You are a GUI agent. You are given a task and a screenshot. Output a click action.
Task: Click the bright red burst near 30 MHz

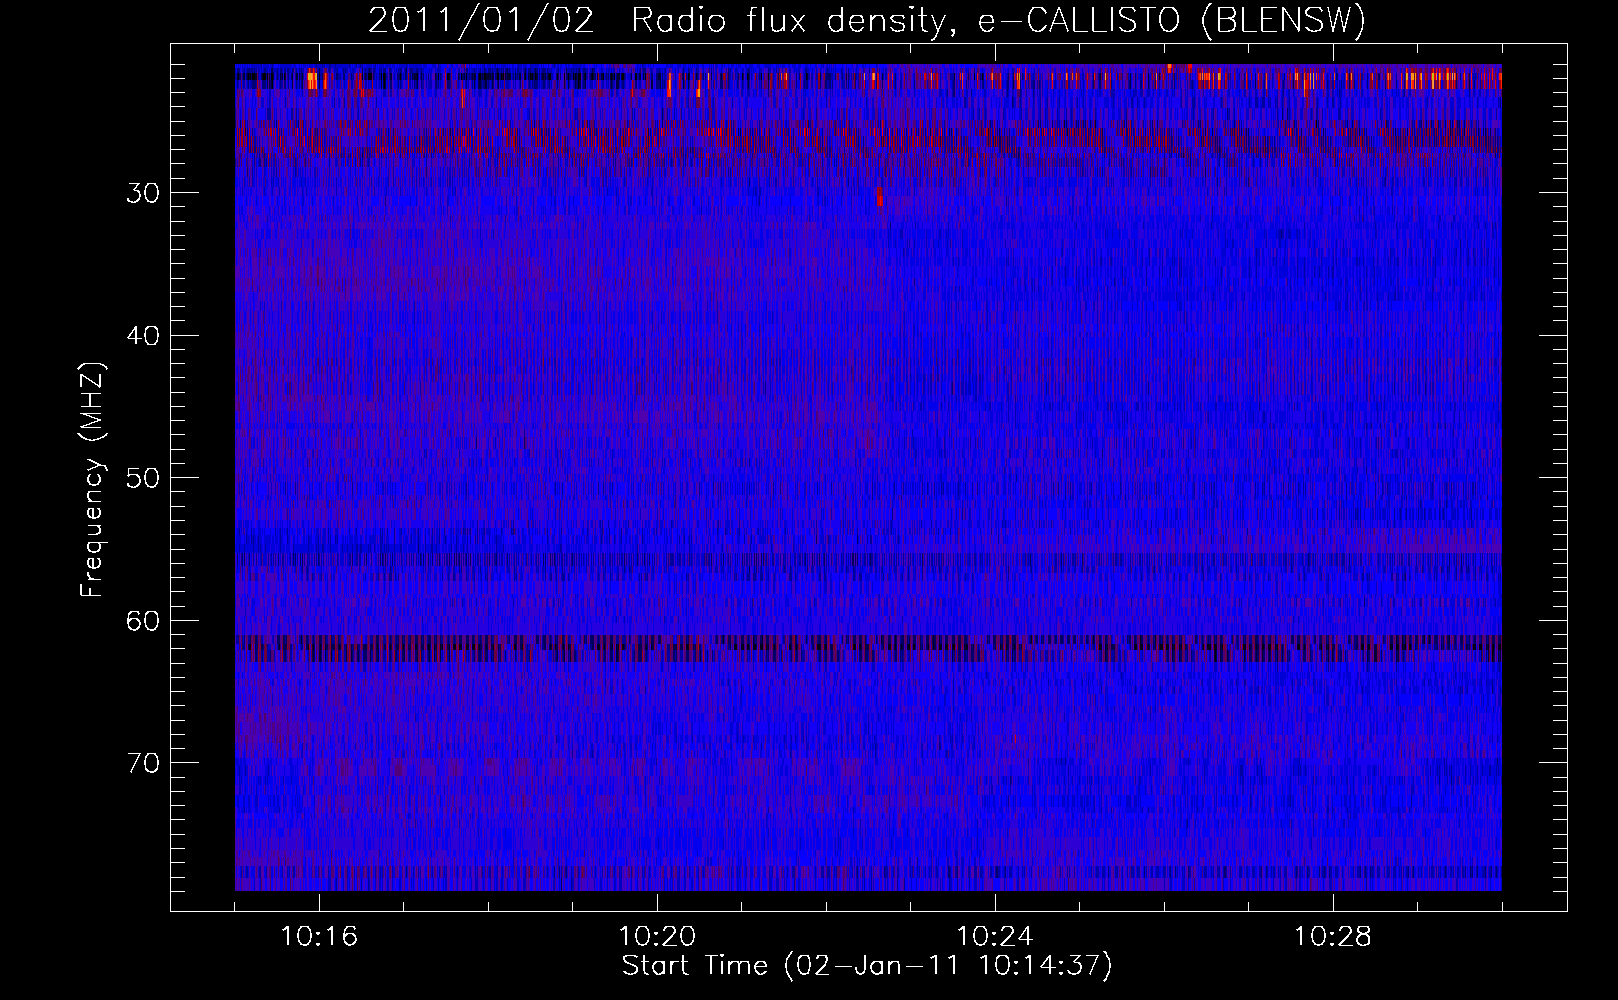point(880,197)
